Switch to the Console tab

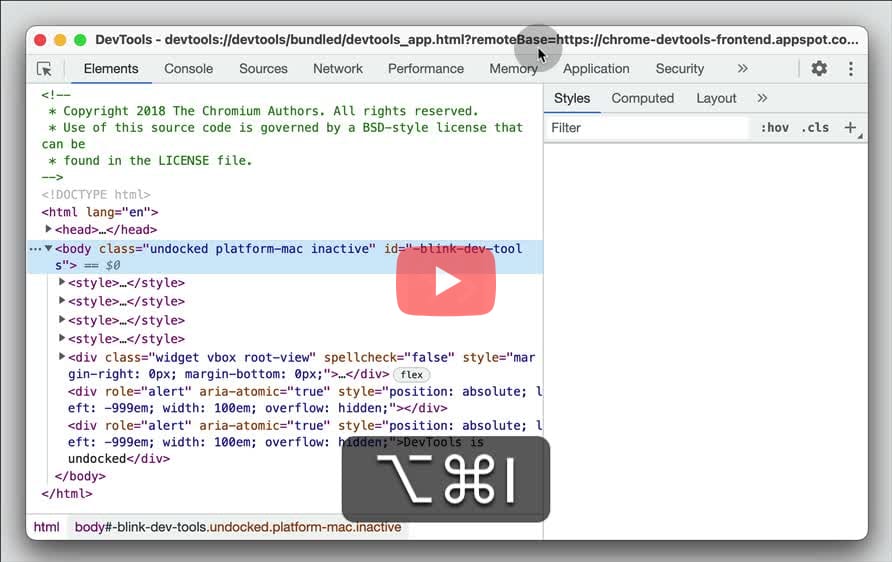pos(188,69)
